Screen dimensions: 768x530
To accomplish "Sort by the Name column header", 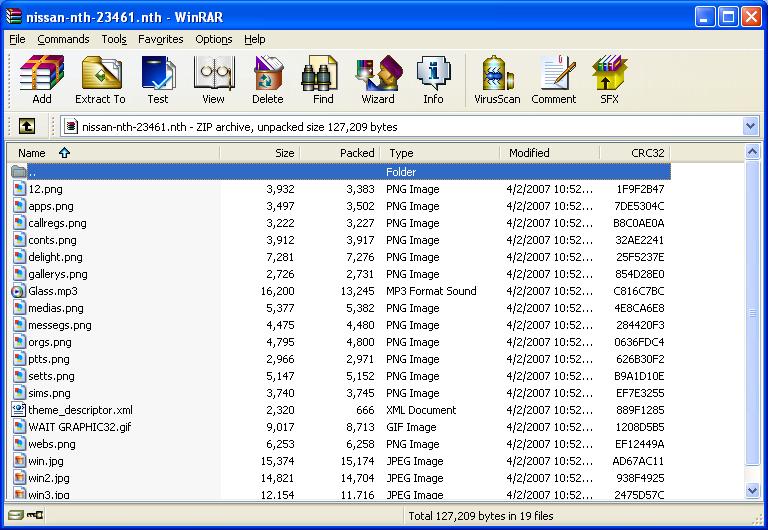I will [x=114, y=153].
